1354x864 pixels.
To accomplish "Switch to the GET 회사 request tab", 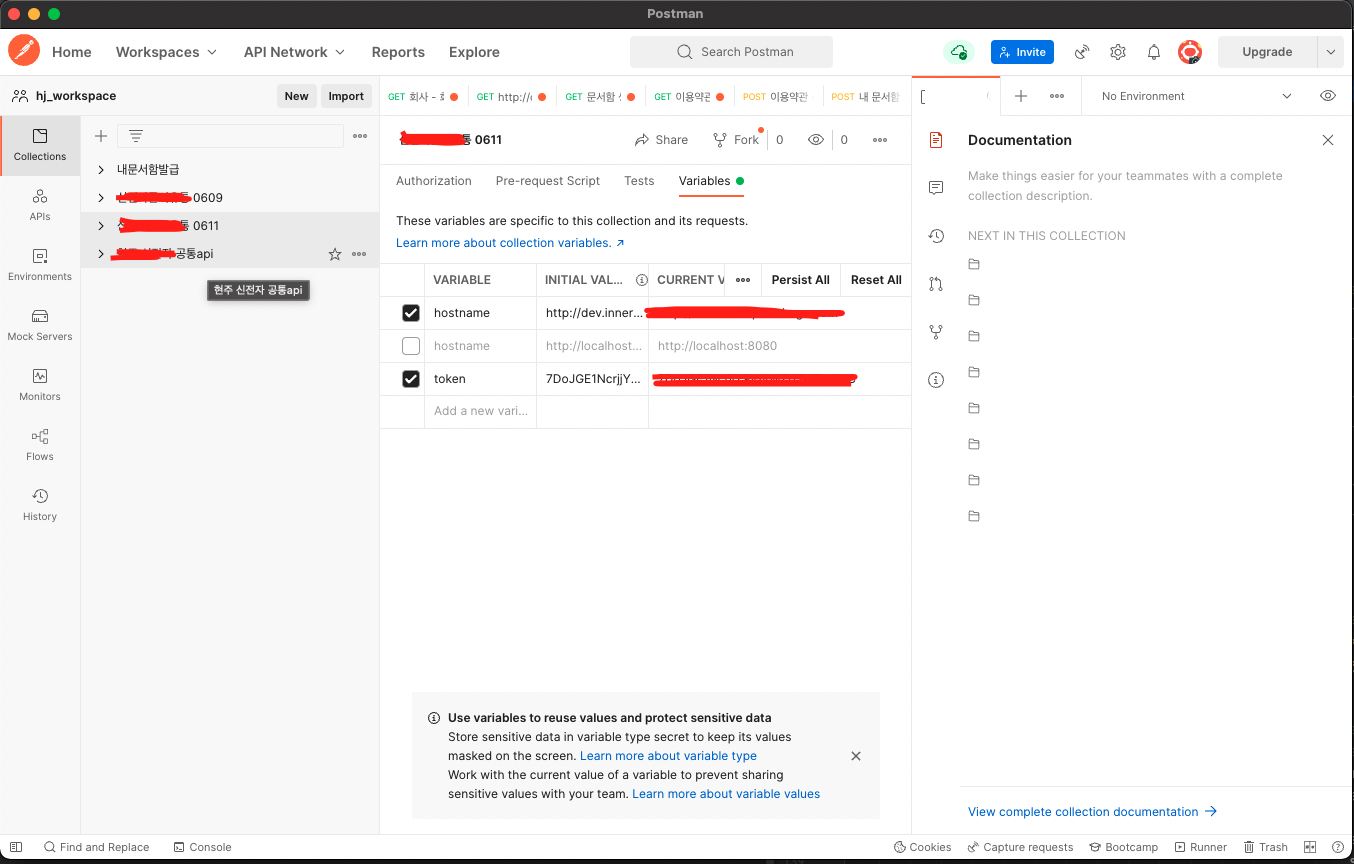I will [423, 97].
